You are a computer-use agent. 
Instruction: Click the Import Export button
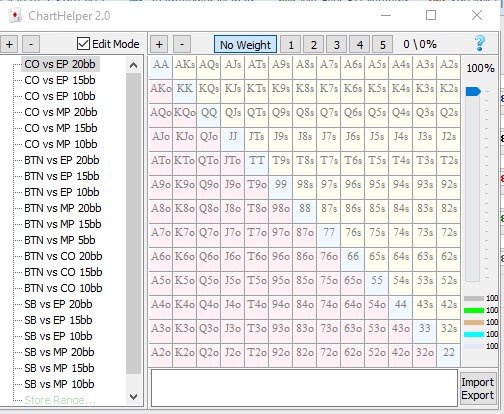[x=477, y=389]
